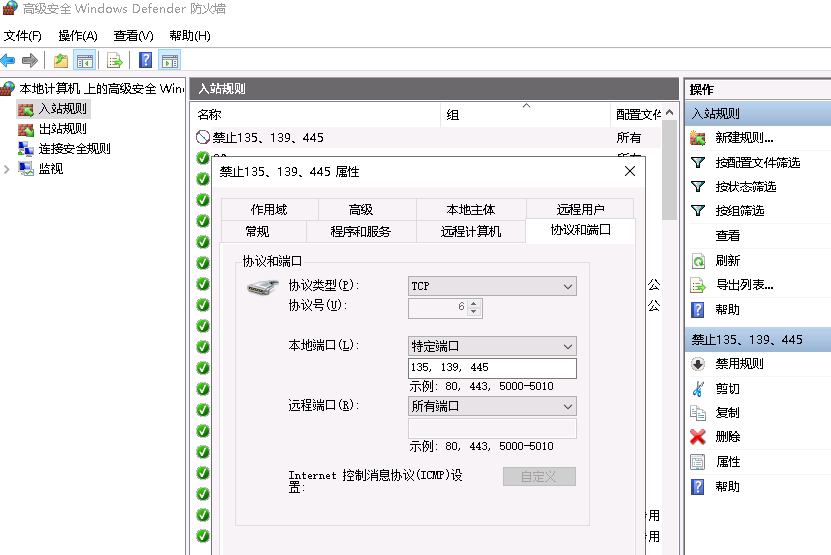The image size is (831, 555).
Task: Open the 协议类型 TCP dropdown
Action: pos(492,286)
